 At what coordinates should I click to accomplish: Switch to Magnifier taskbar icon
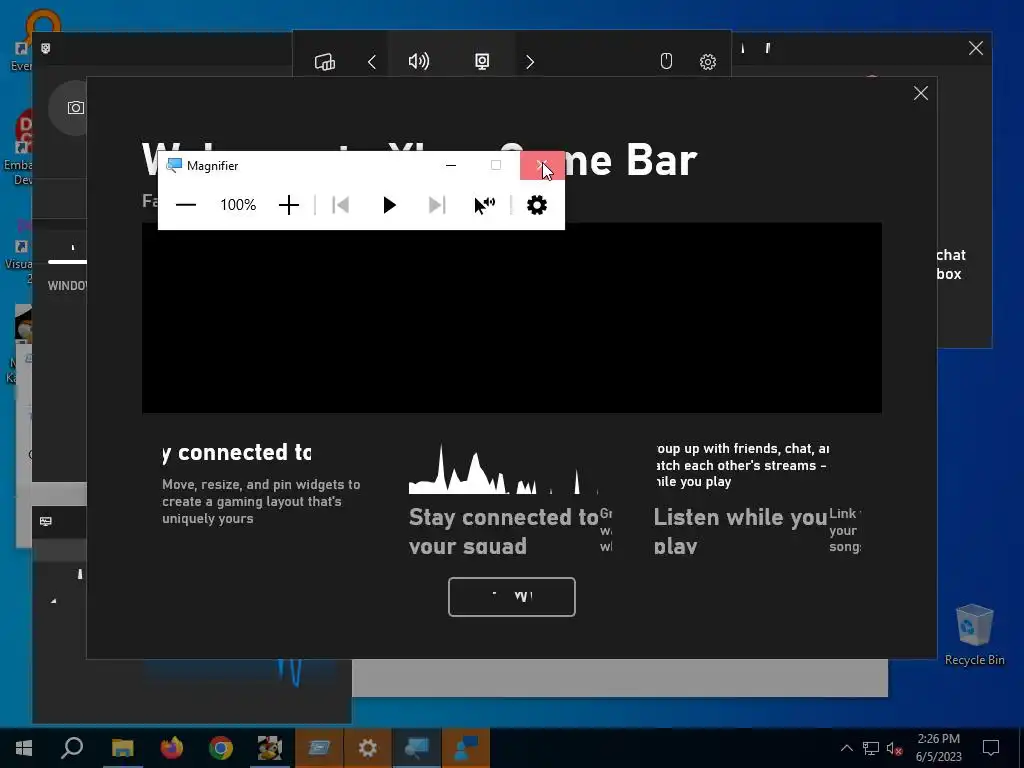[x=417, y=748]
